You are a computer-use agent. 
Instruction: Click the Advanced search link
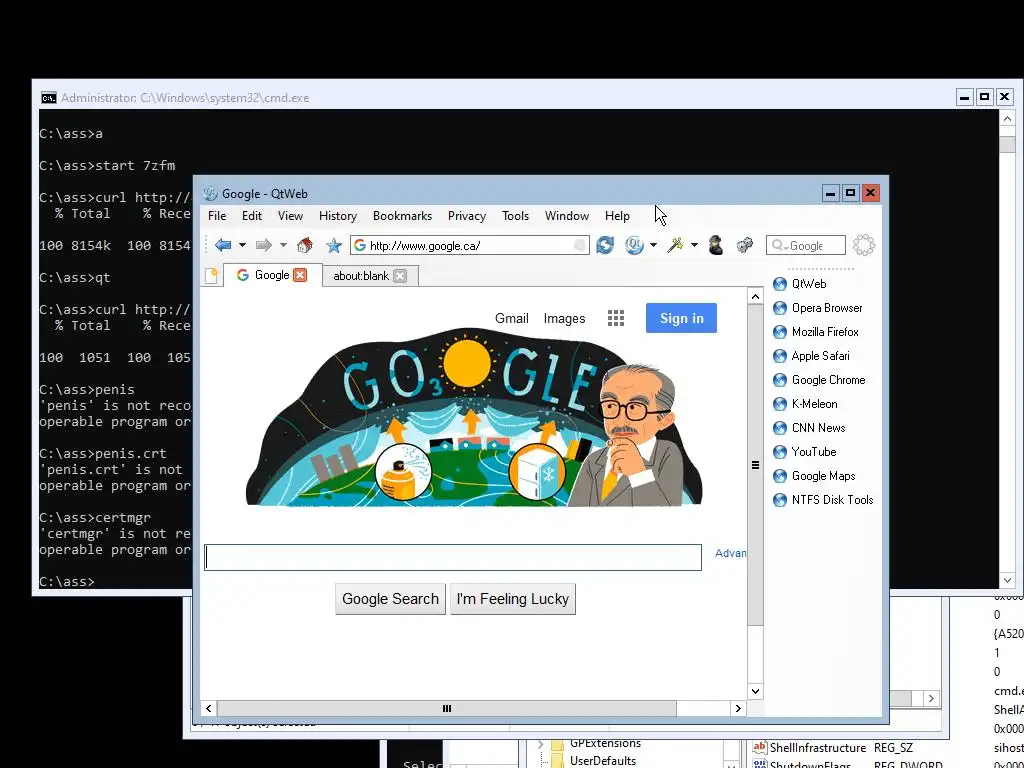click(730, 553)
